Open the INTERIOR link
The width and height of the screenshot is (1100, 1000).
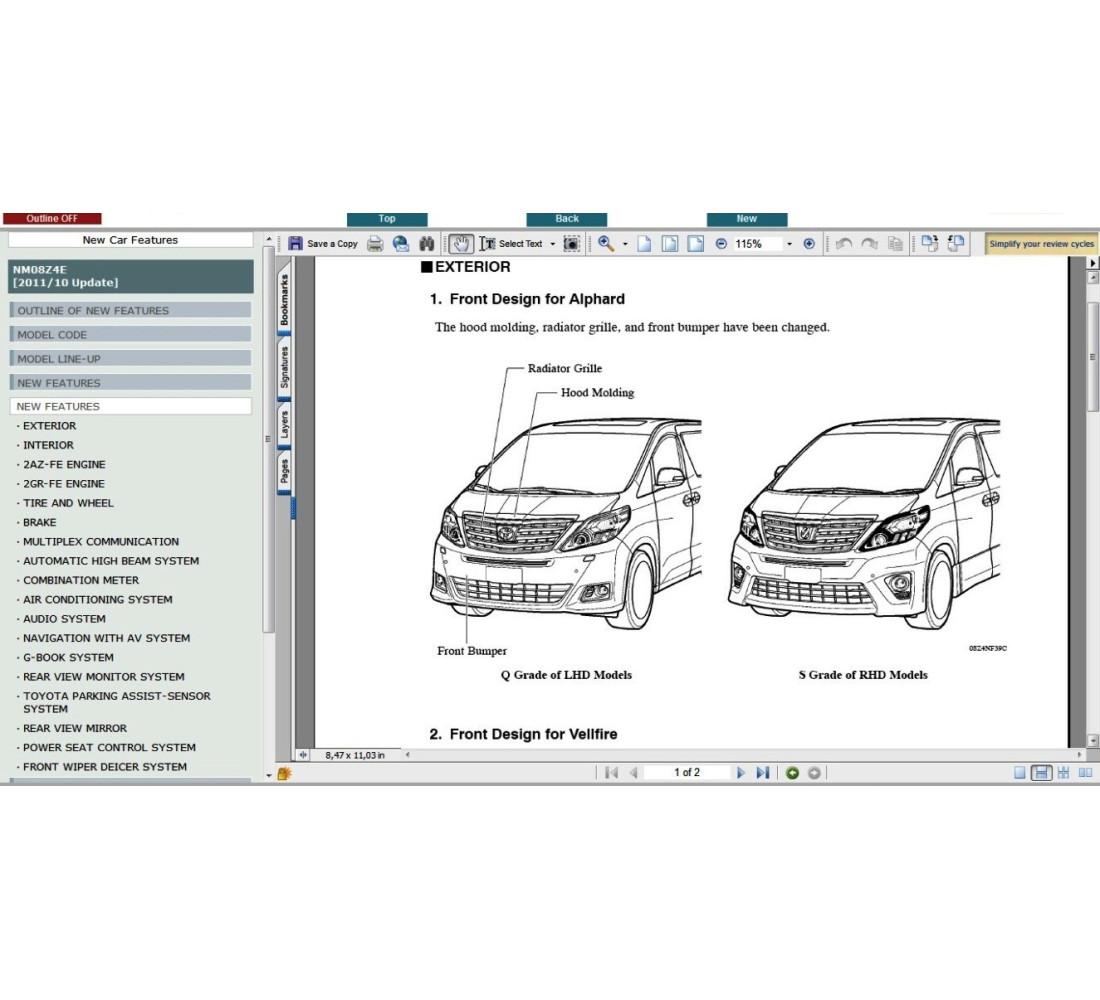tap(48, 445)
